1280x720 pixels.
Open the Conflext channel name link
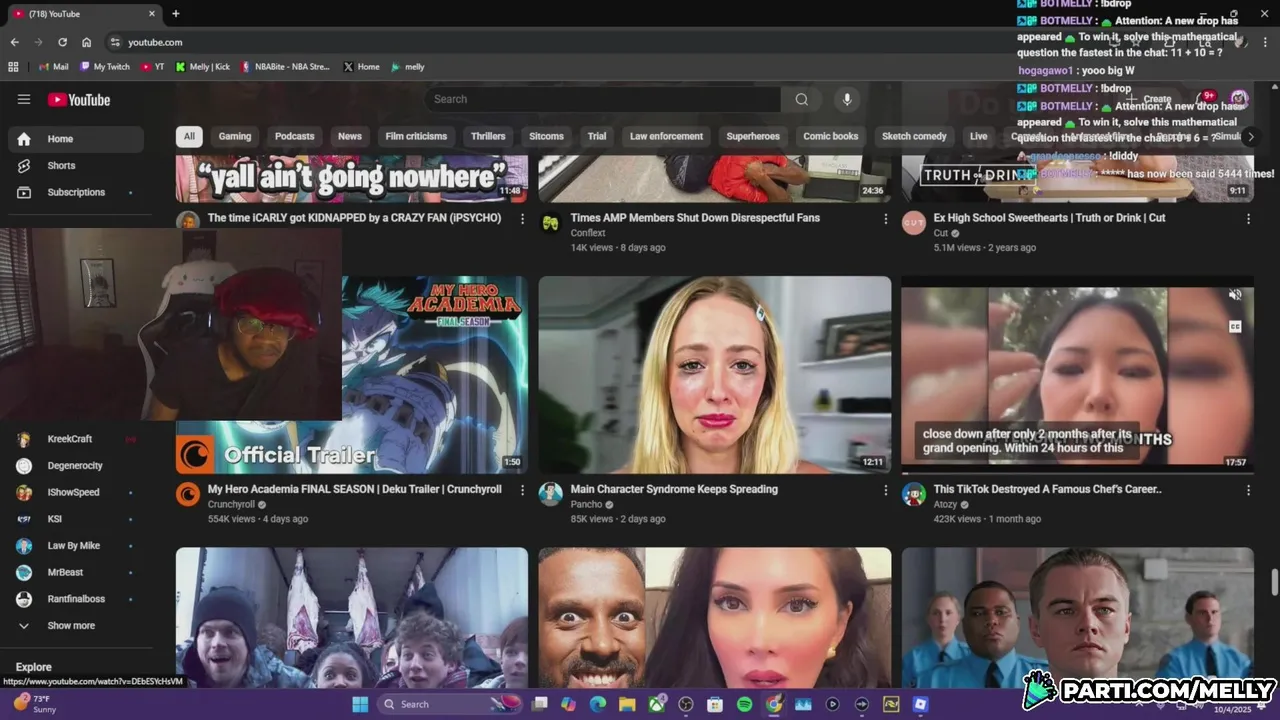pos(588,233)
